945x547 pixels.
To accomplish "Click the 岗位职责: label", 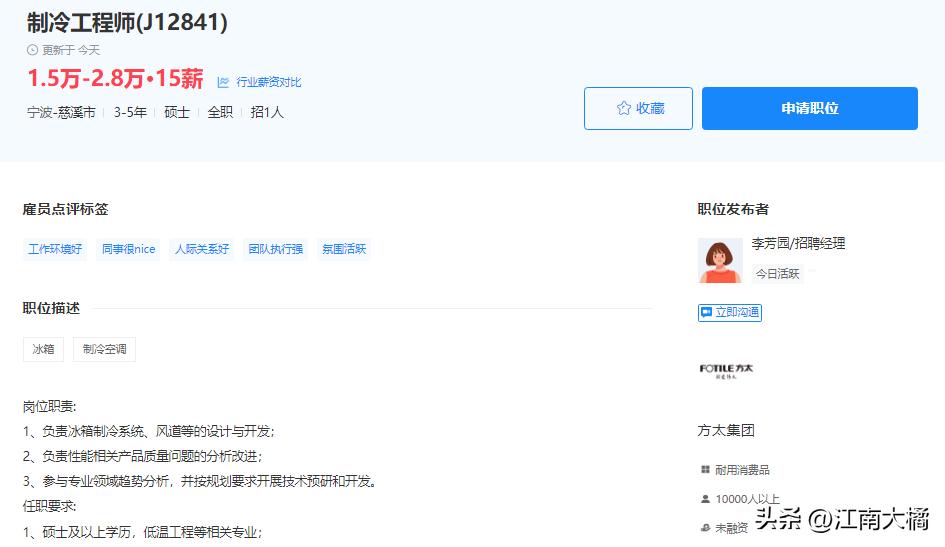I will [x=49, y=407].
